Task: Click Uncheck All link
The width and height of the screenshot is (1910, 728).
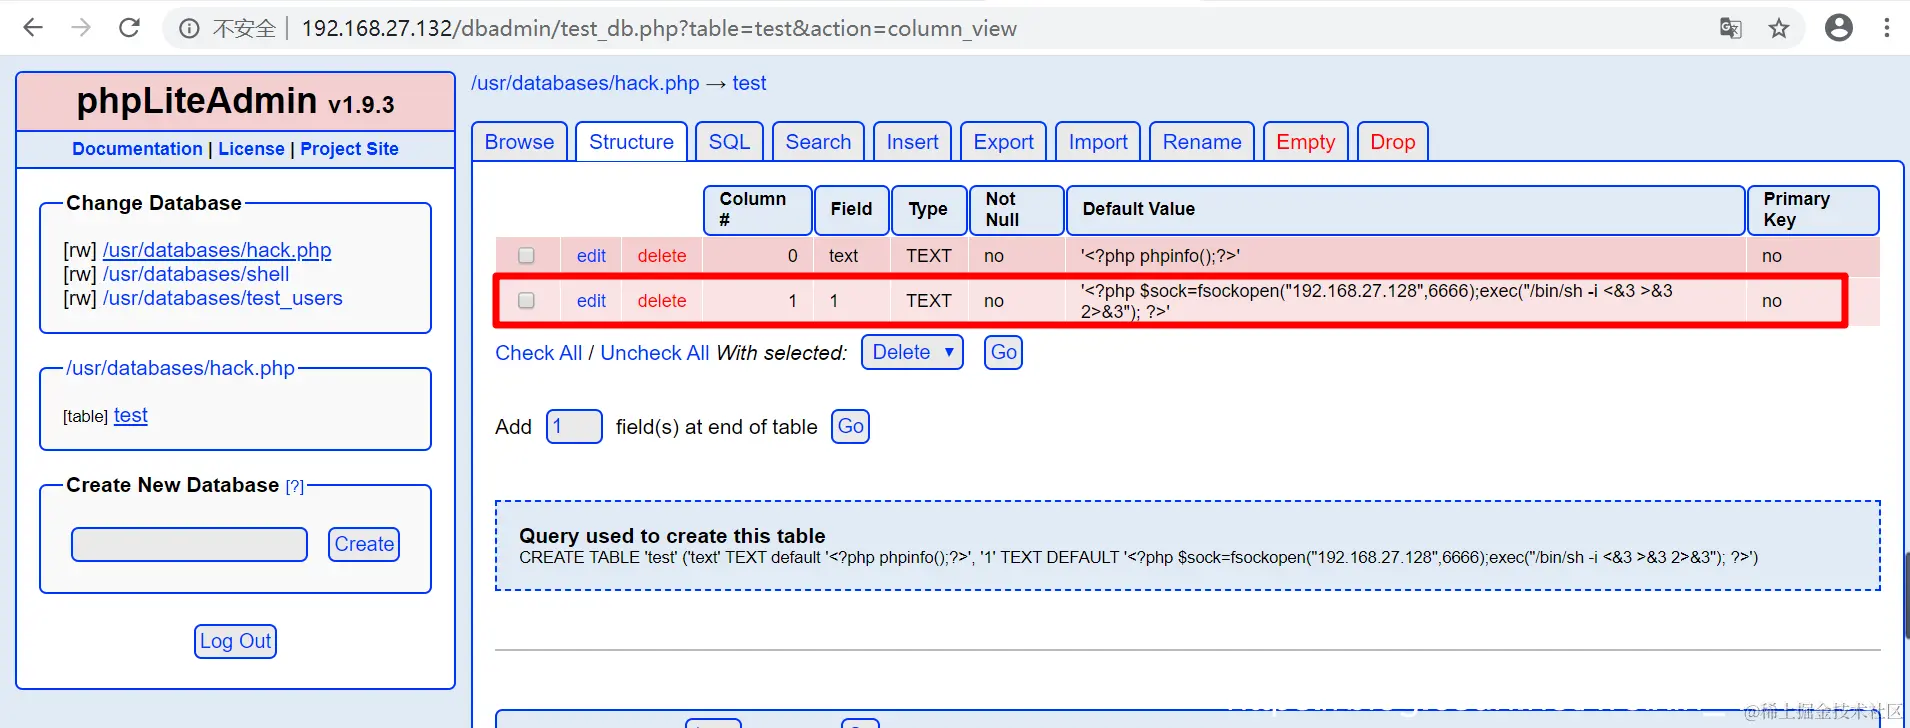Action: click(x=655, y=353)
